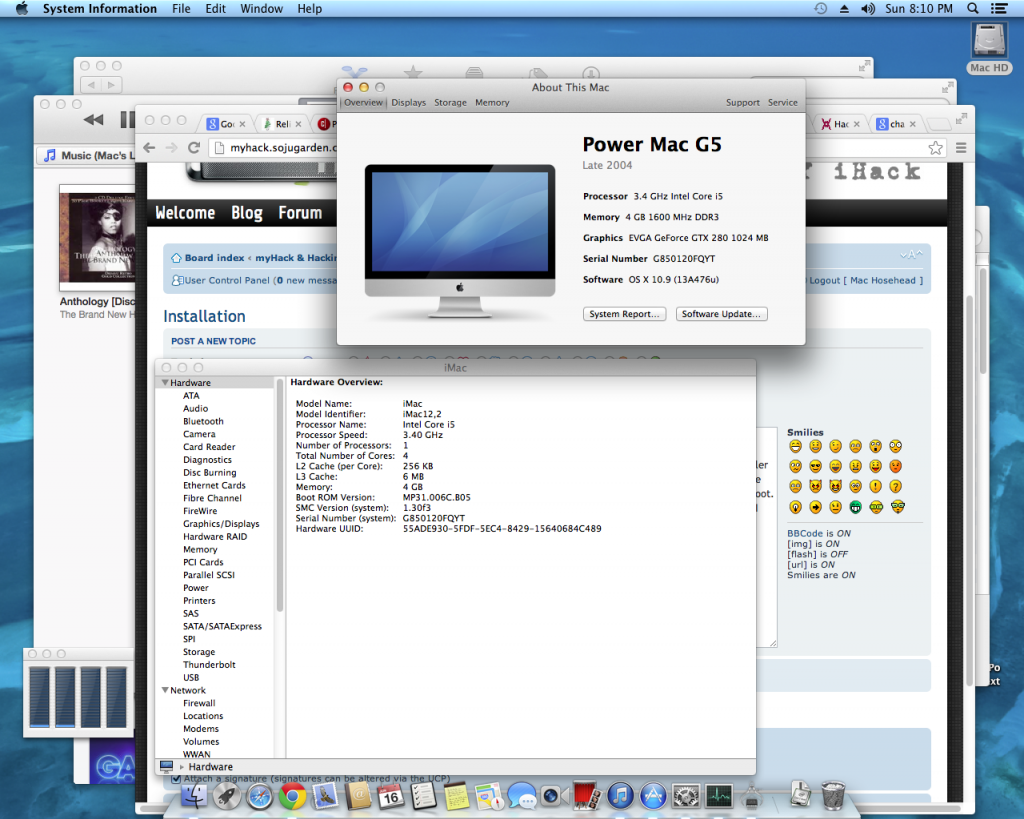Mute sound using the menu bar volume icon
Screen dimensions: 1024x819
coord(867,8)
